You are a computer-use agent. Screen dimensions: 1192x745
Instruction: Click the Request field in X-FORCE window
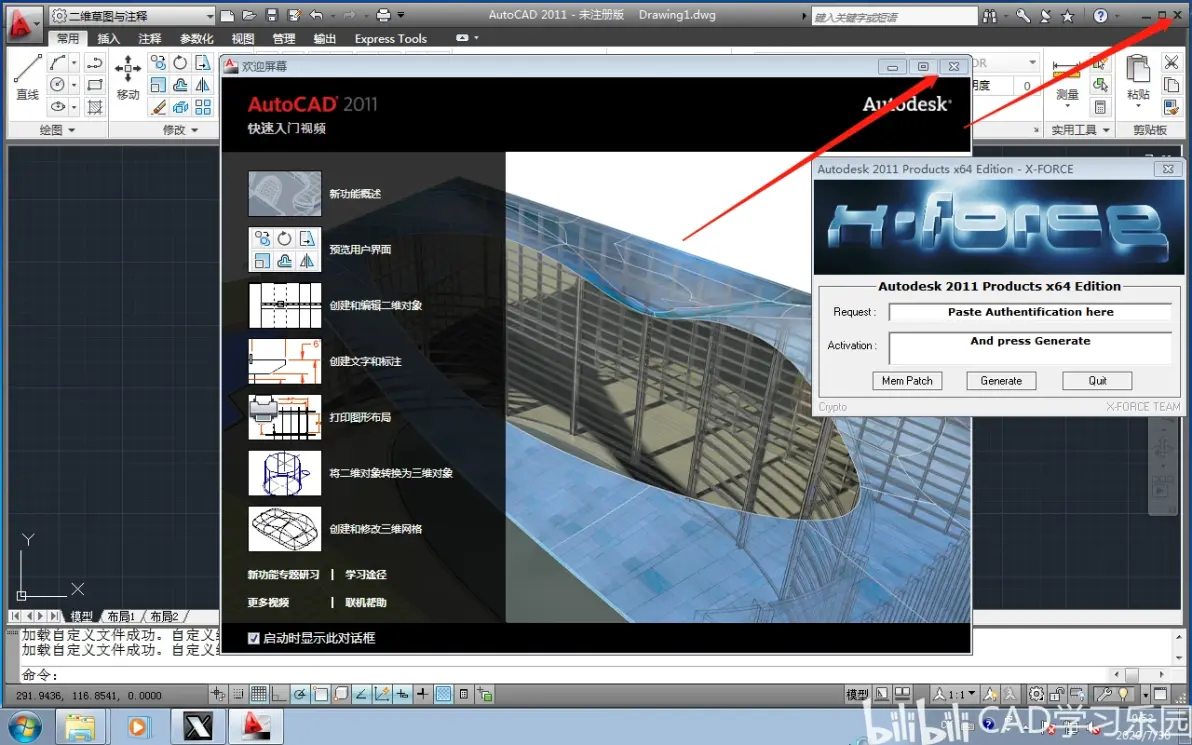pos(1030,312)
